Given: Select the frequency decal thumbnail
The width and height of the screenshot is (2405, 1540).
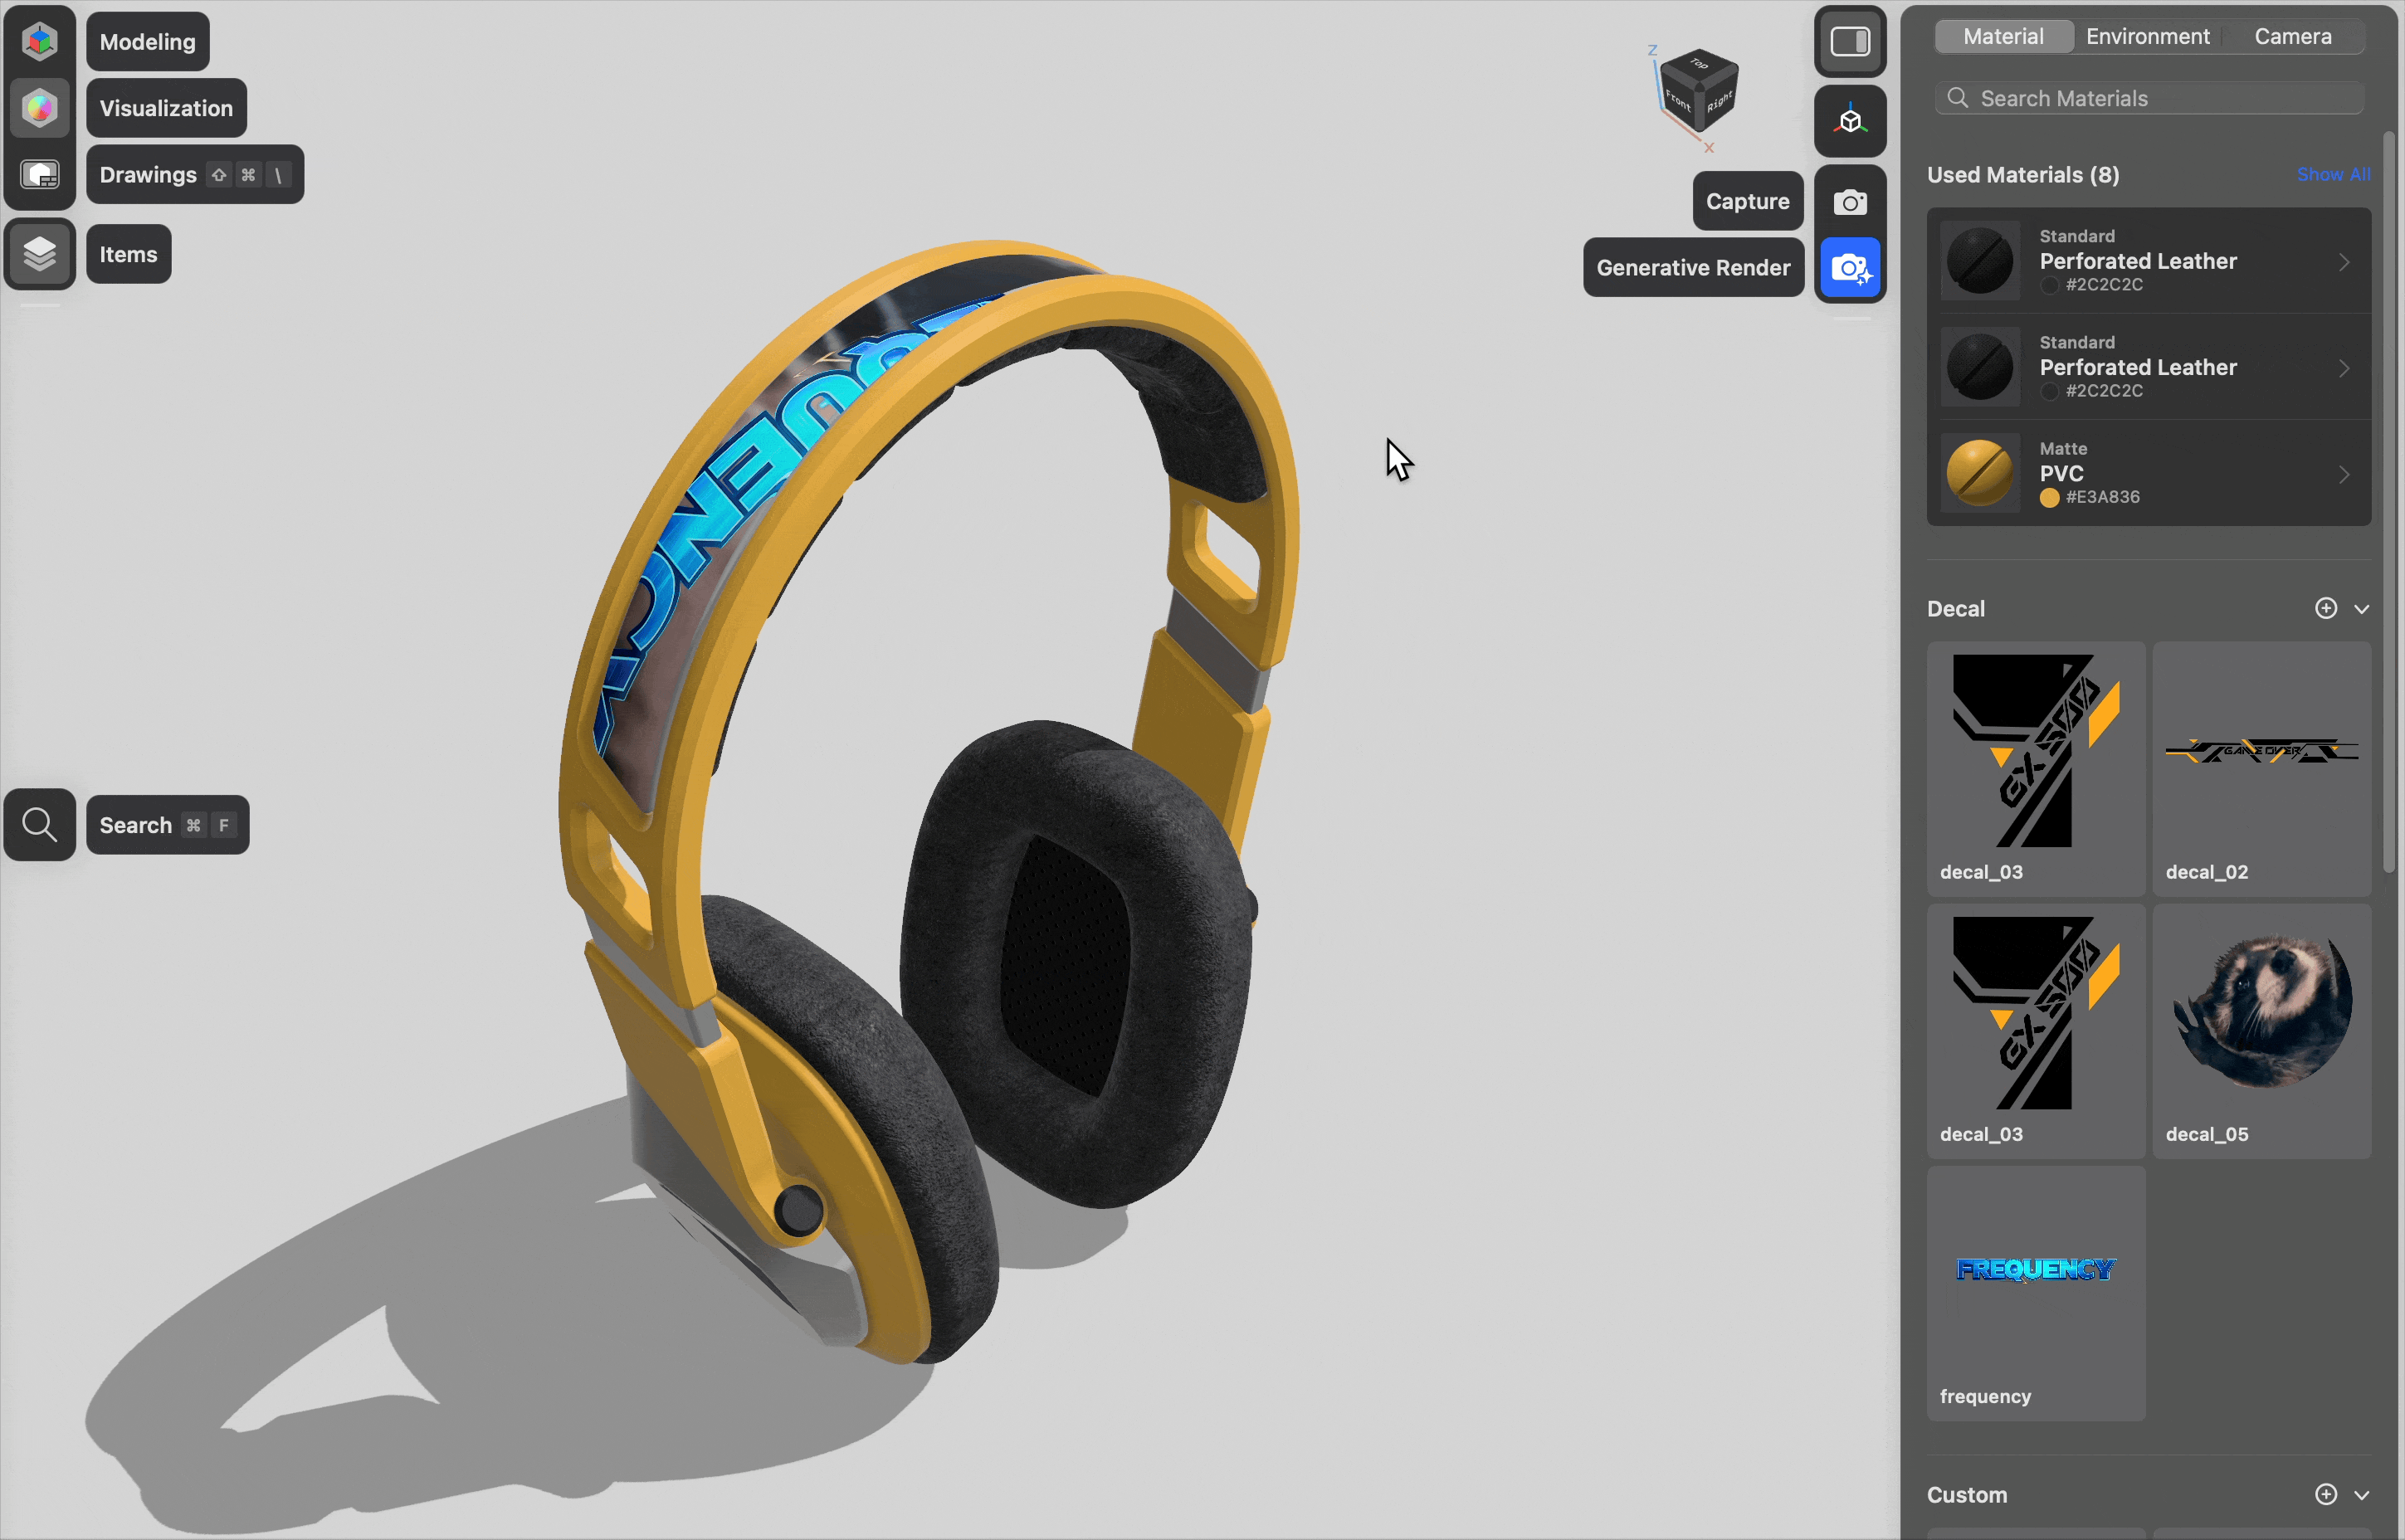Looking at the screenshot, I should pyautogui.click(x=2035, y=1292).
